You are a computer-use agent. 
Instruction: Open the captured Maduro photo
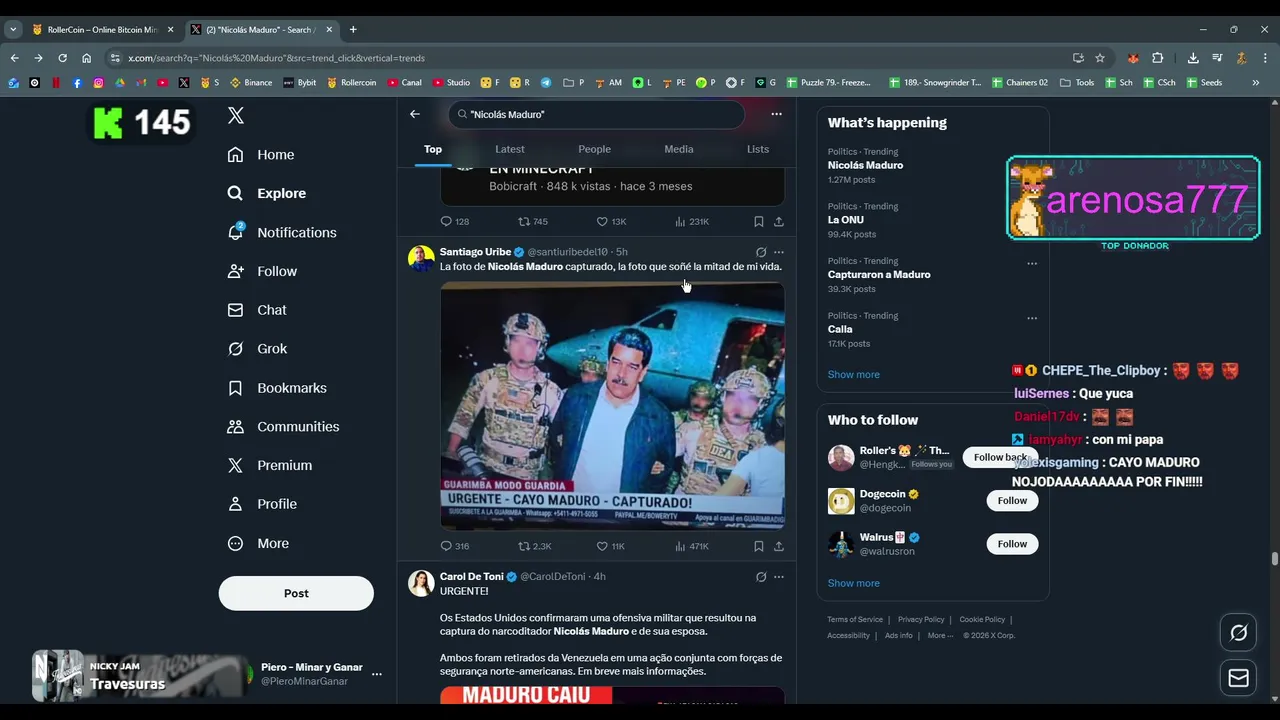tap(612, 405)
